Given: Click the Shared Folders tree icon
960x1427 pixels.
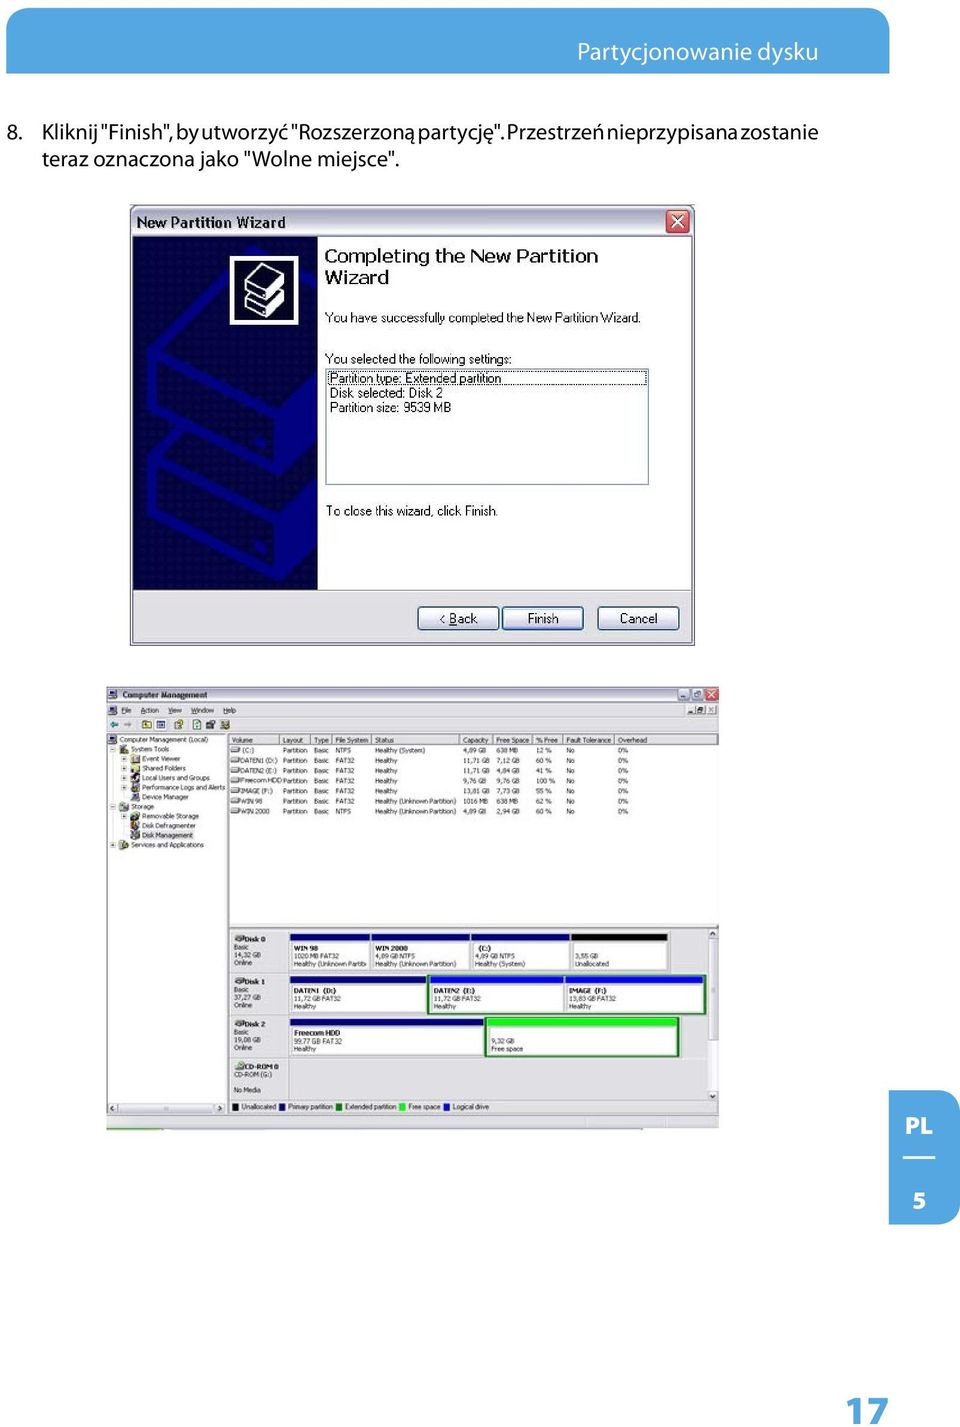Looking at the screenshot, I should pyautogui.click(x=135, y=768).
